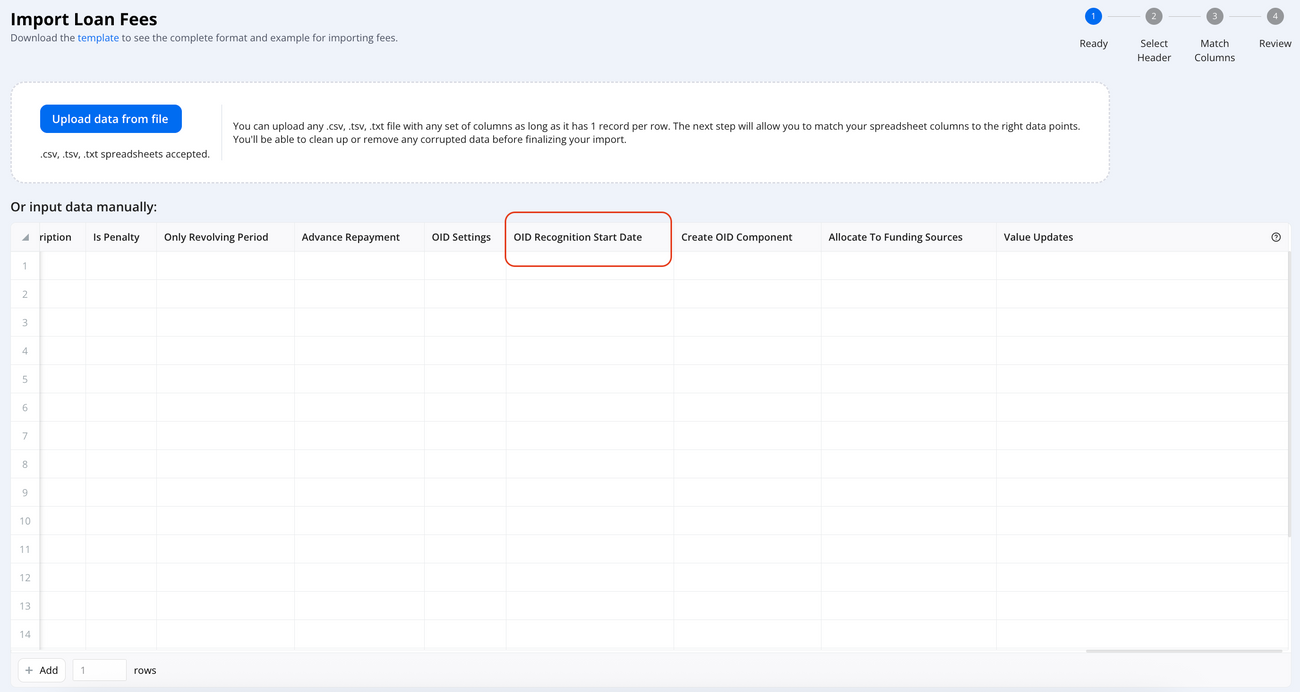Click the step 3 Match Columns circle
Screen dimensions: 1300x692
(x=1214, y=16)
